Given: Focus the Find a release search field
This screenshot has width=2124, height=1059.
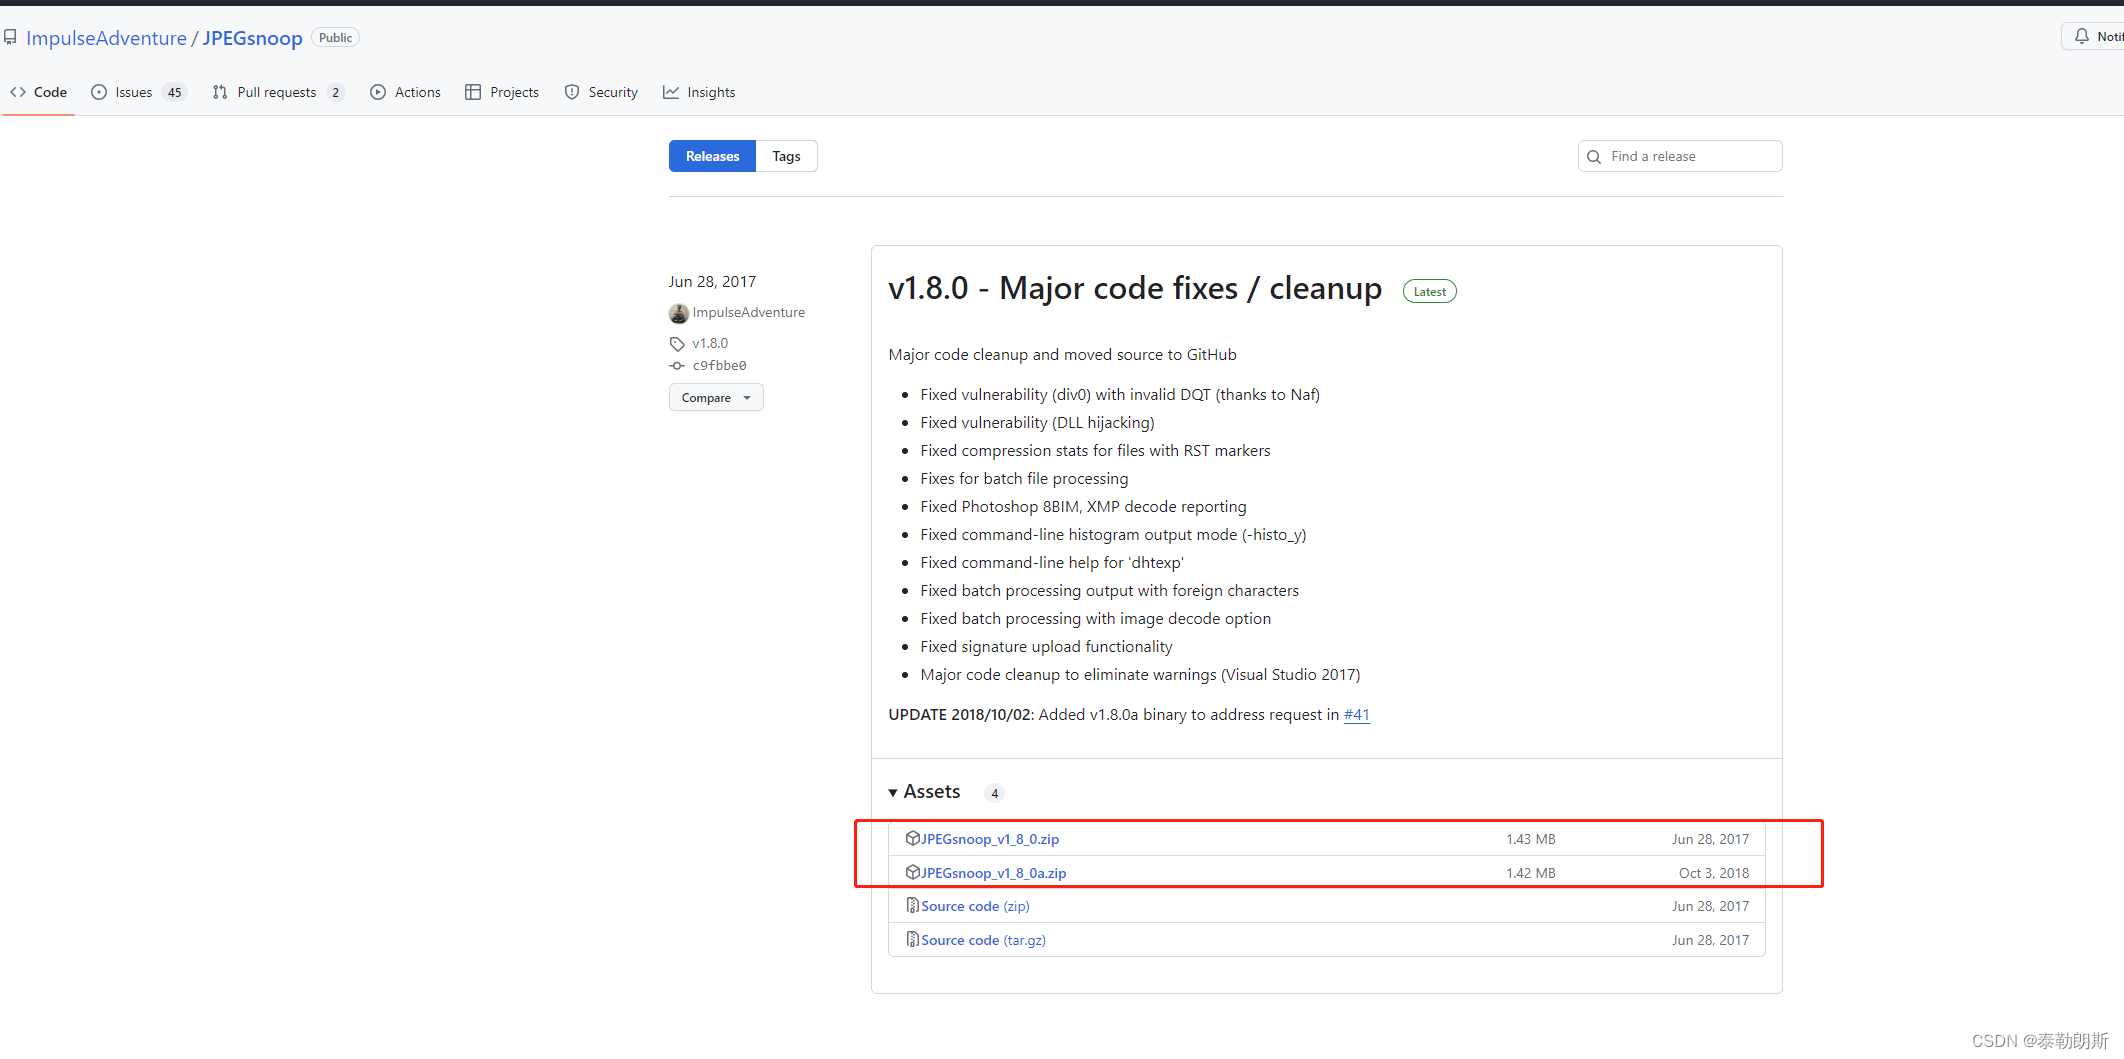Looking at the screenshot, I should click(x=1680, y=156).
